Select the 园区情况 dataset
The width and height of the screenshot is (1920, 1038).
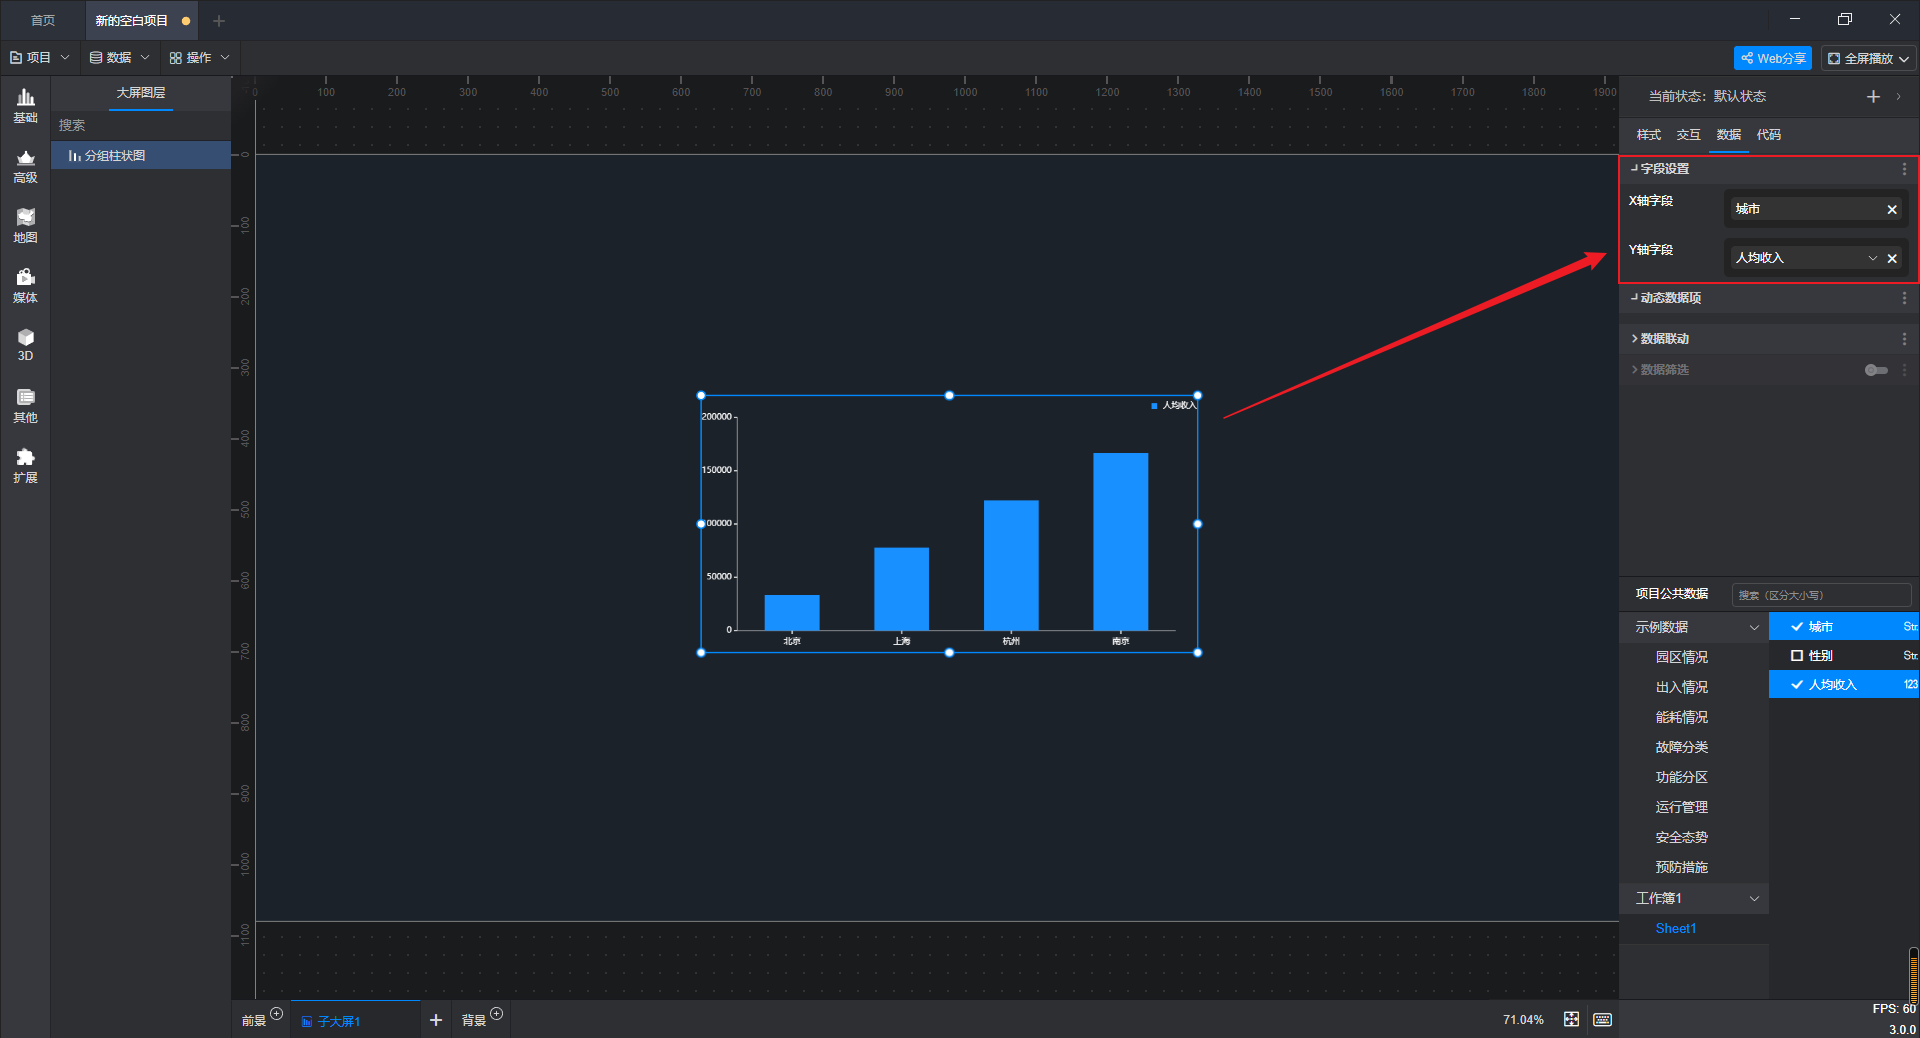click(1681, 657)
